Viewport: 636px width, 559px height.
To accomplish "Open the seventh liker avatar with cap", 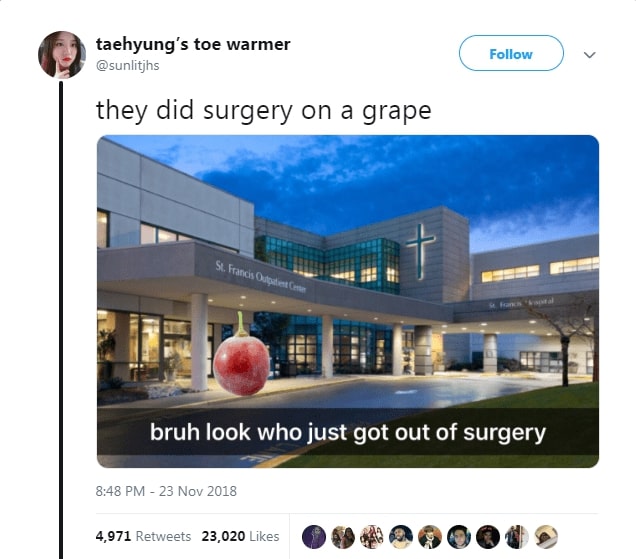I will tap(488, 537).
